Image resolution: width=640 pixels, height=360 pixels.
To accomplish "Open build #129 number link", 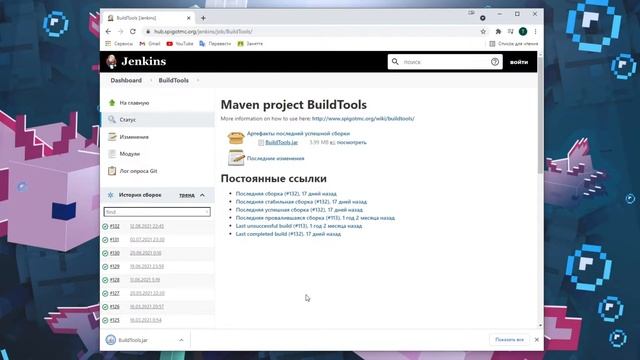I will [115, 267].
